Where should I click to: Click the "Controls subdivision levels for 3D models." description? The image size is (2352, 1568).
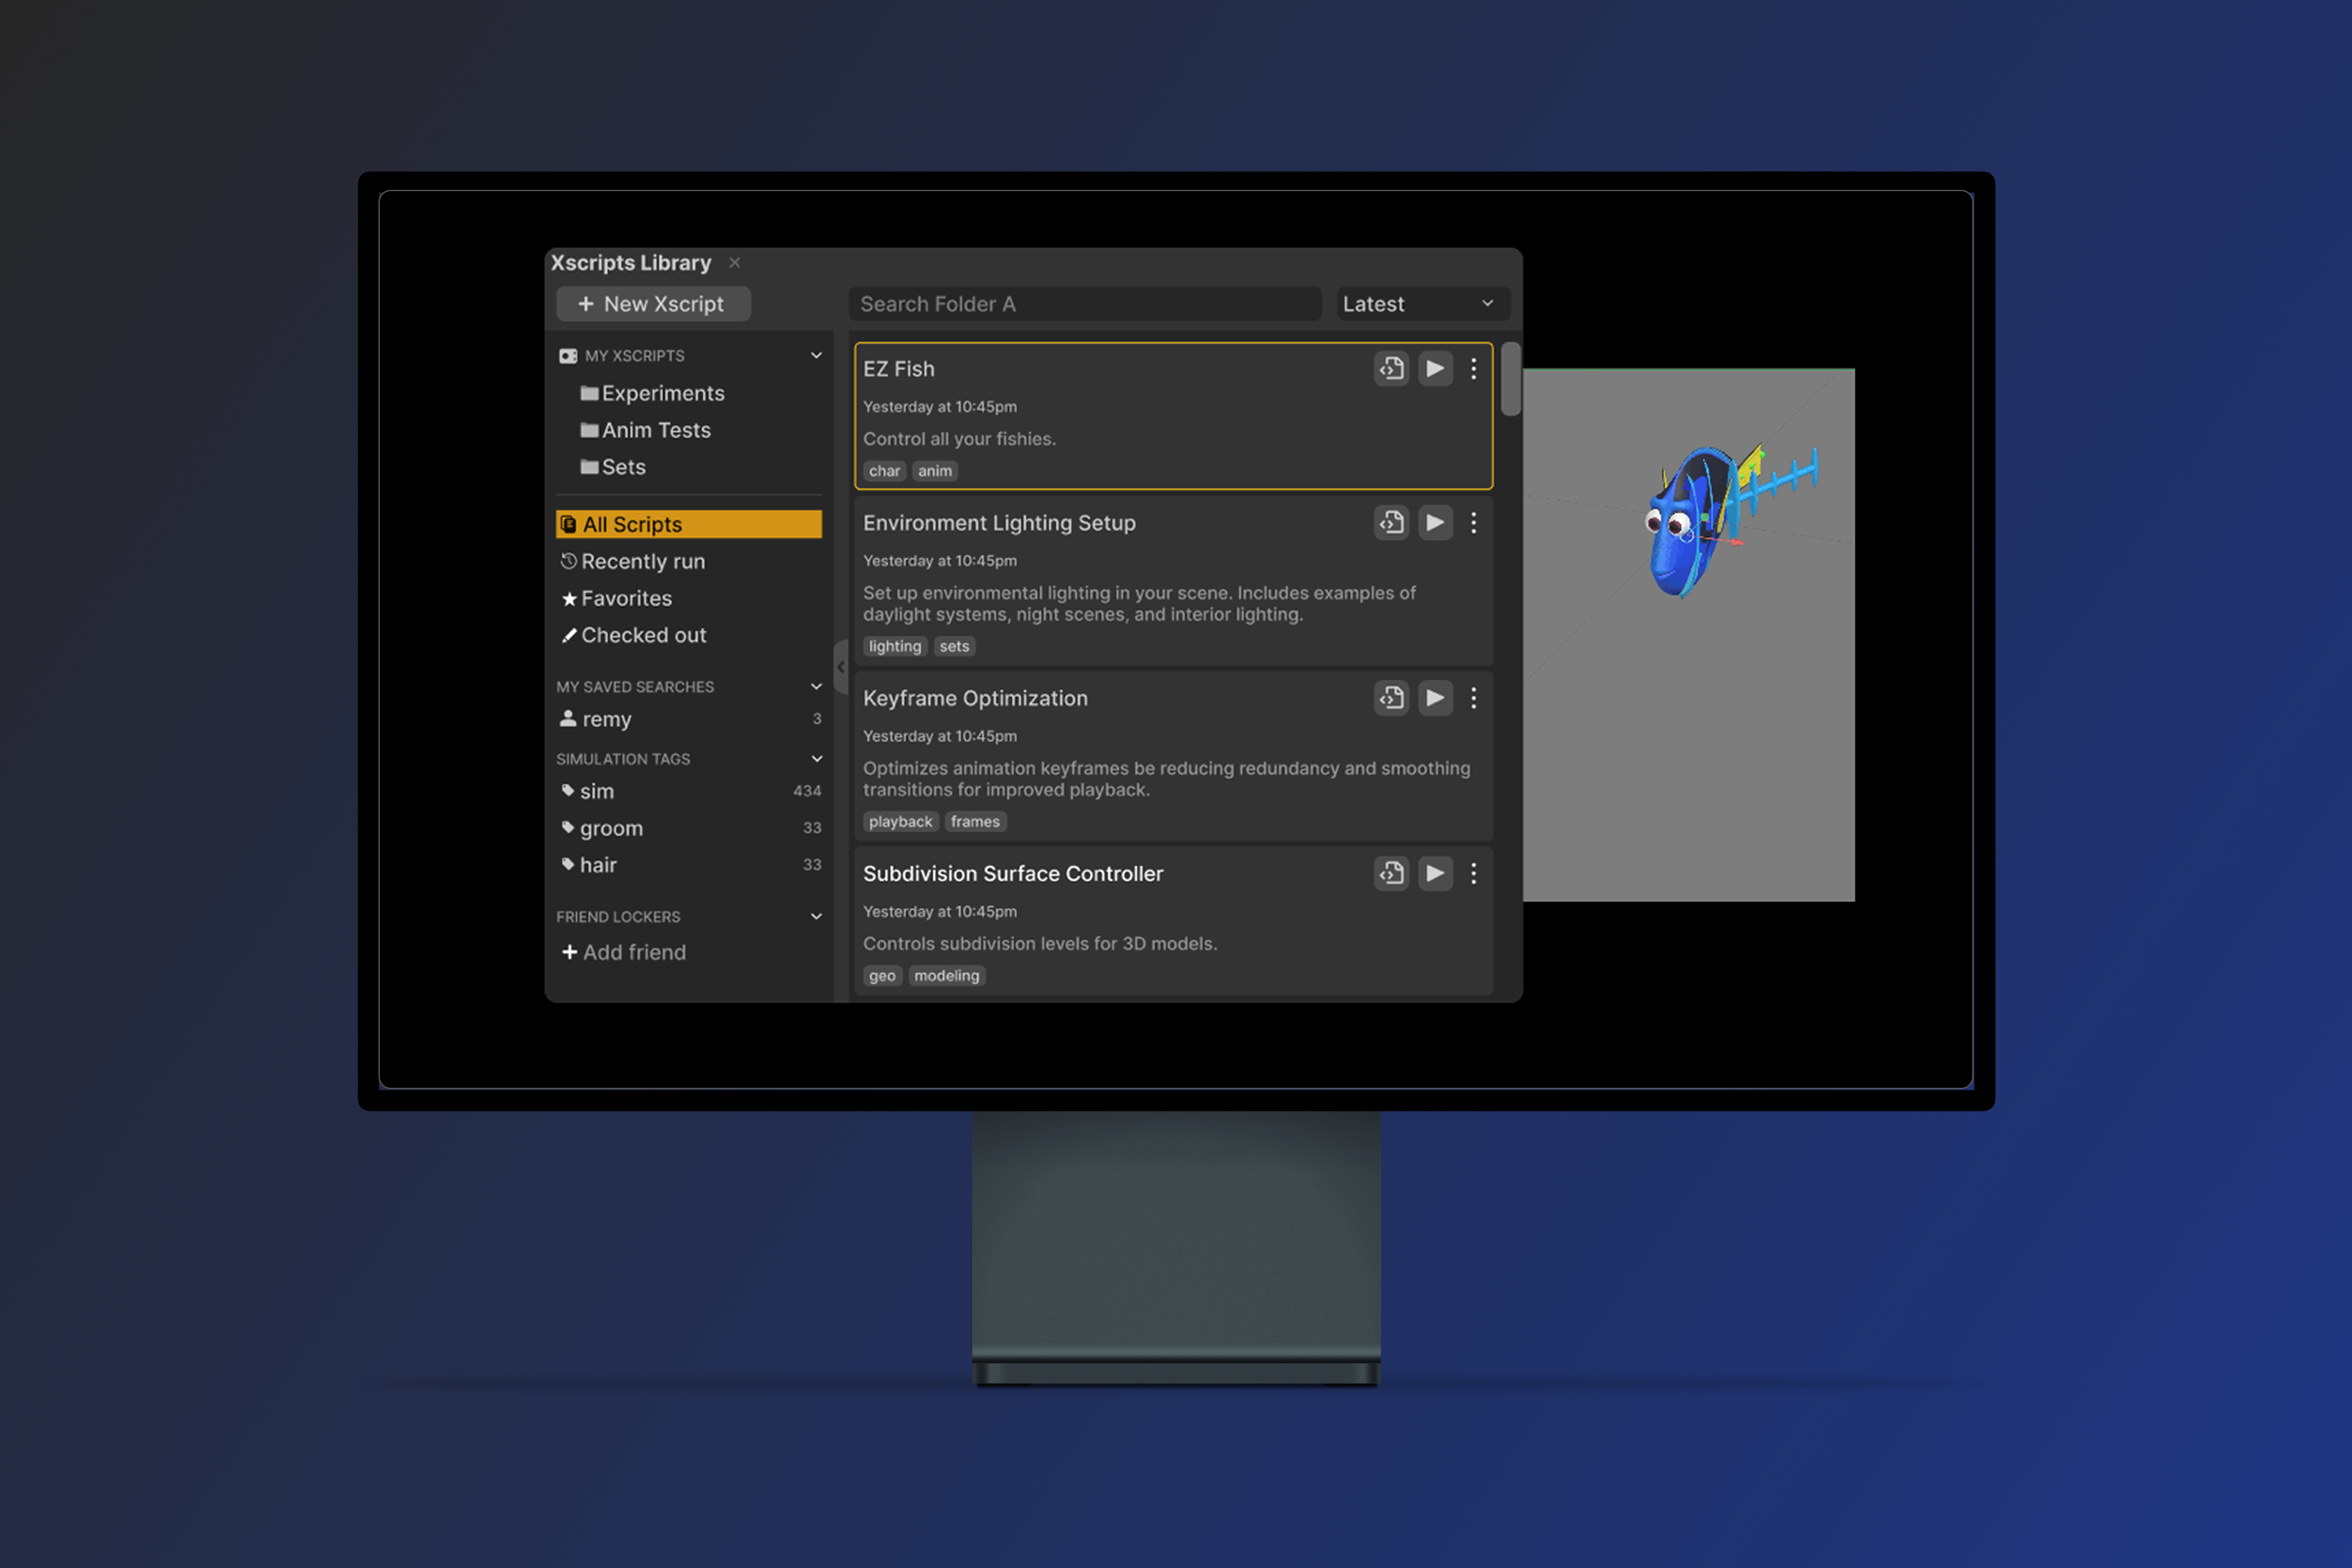point(1040,944)
